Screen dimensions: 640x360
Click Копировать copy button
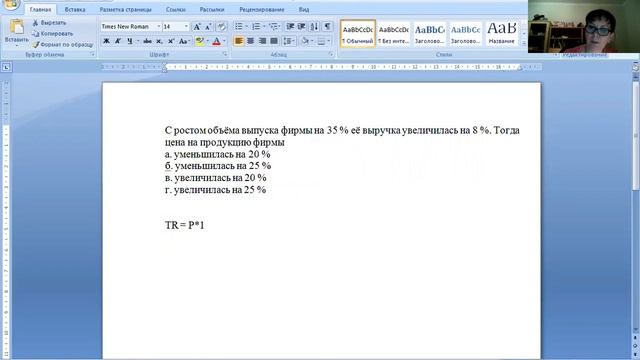coord(53,33)
